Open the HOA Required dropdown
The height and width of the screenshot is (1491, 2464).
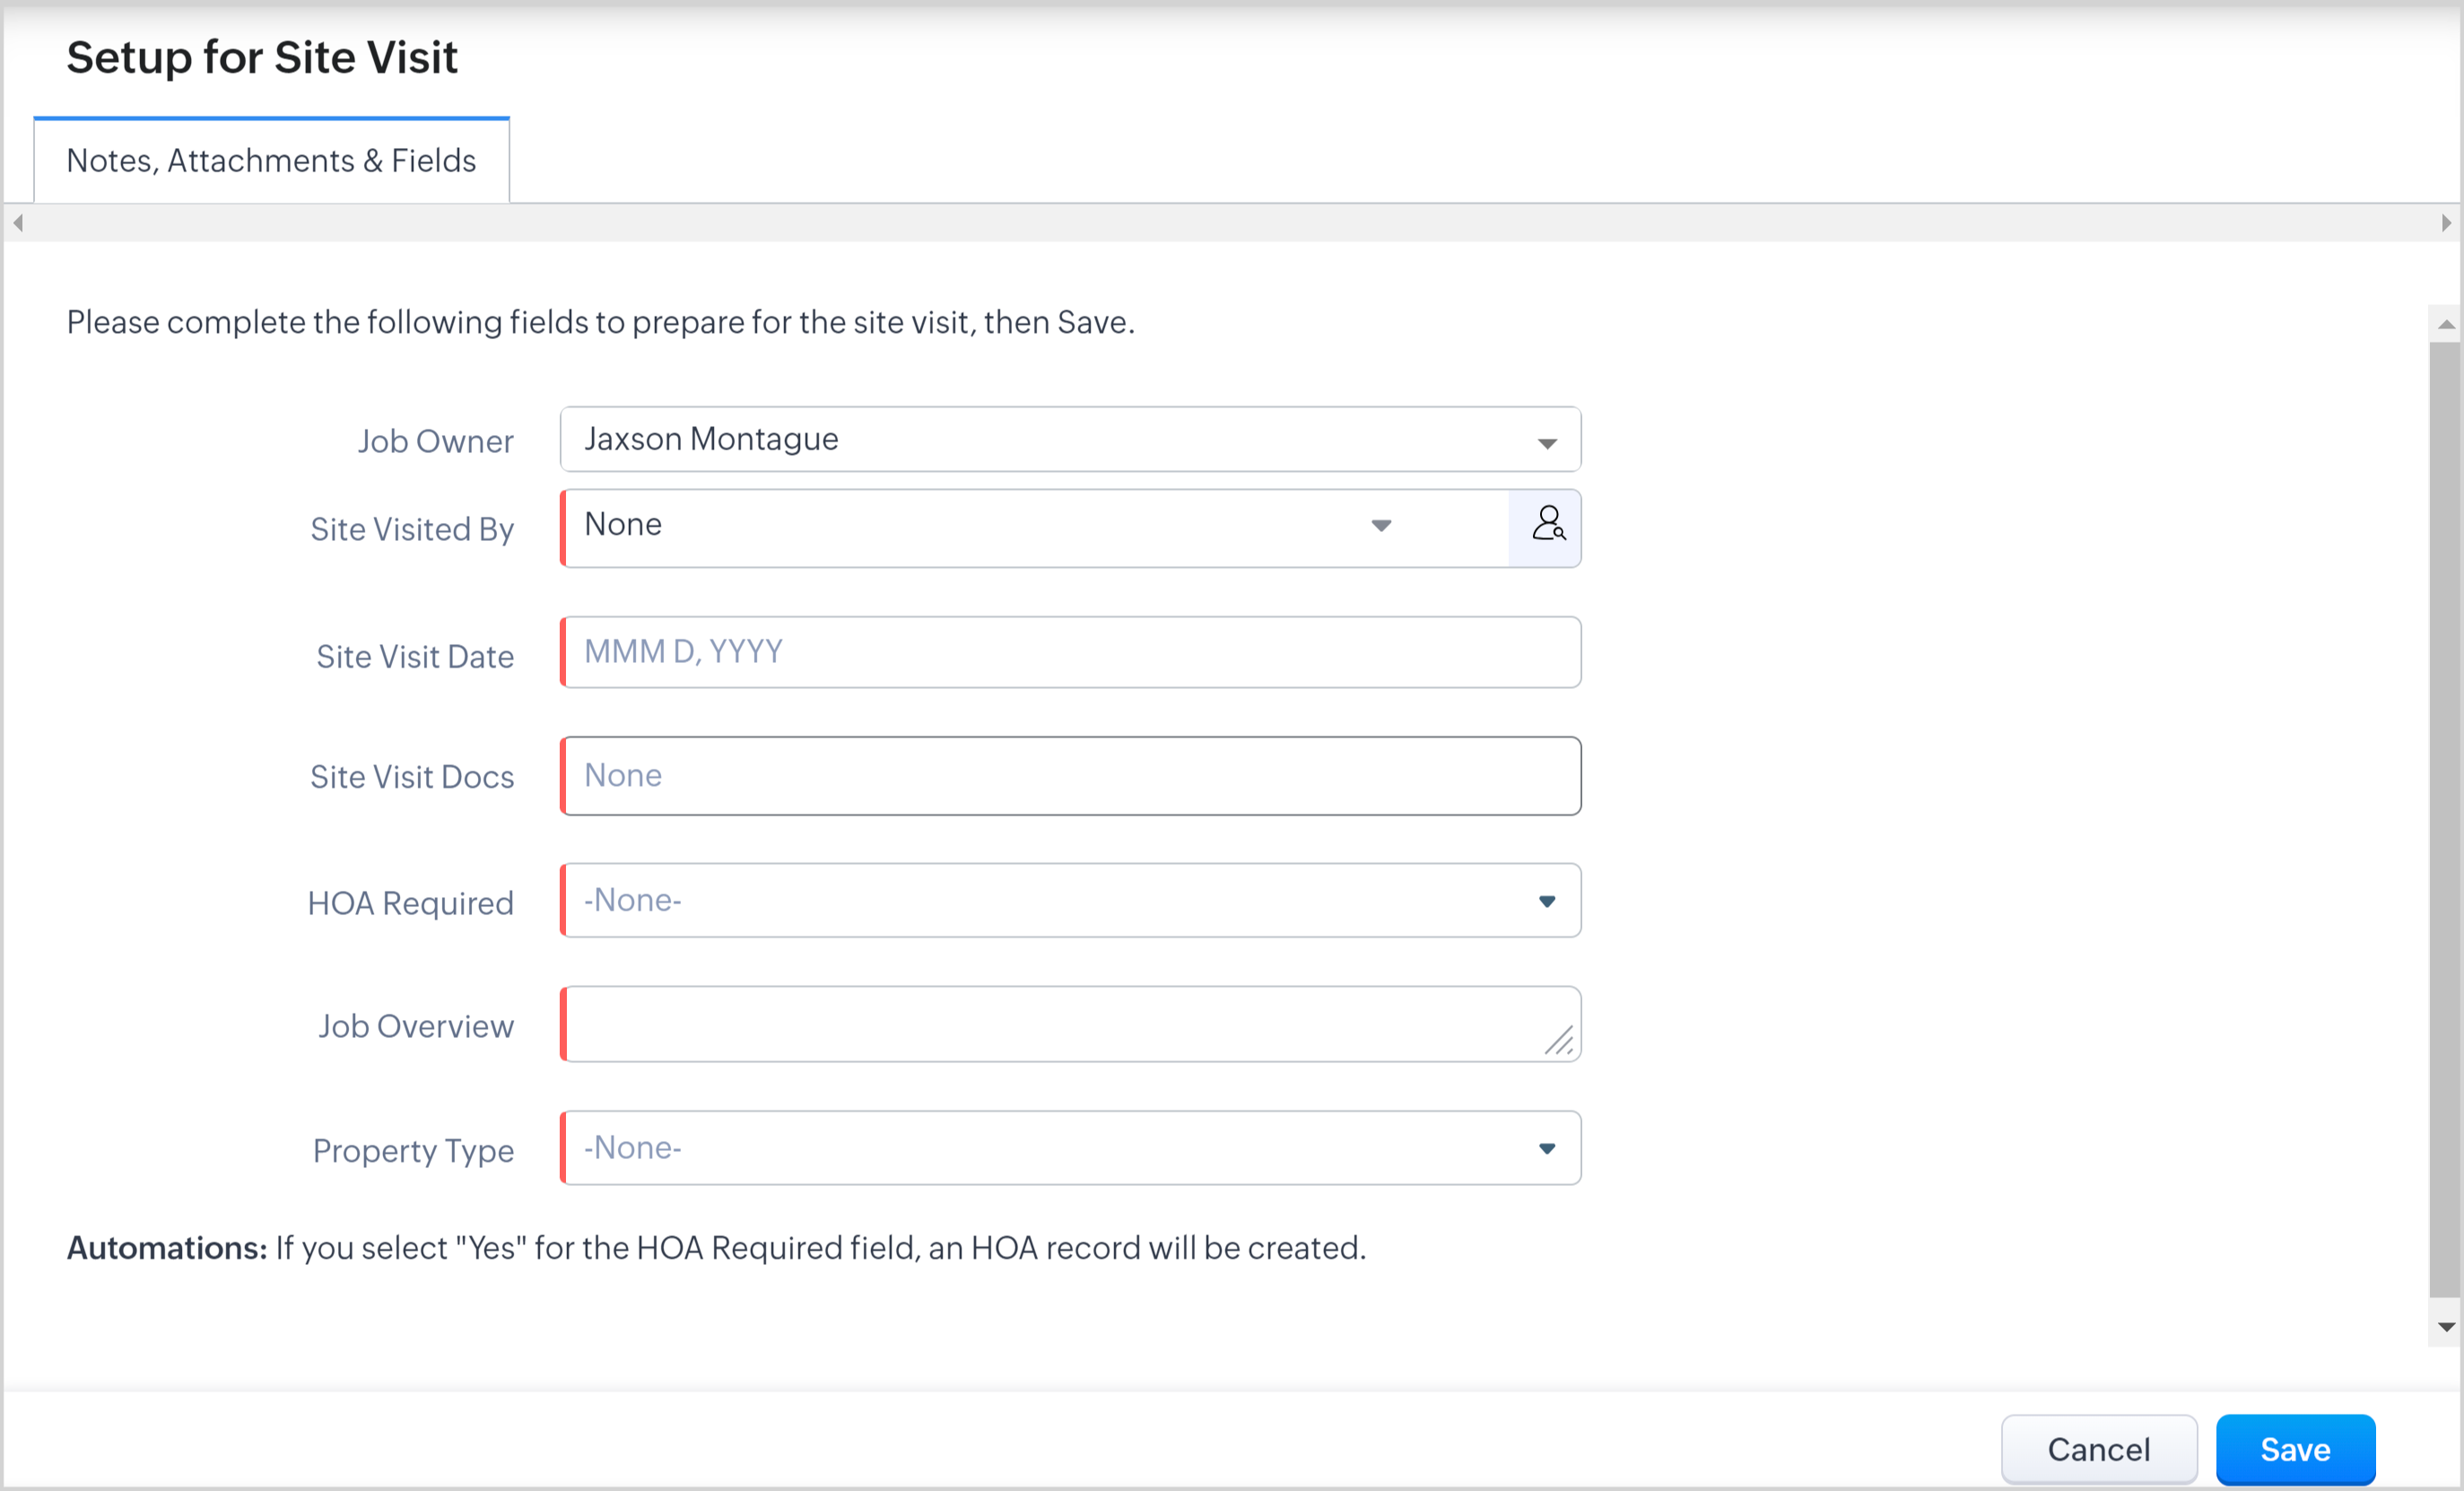(x=1546, y=901)
